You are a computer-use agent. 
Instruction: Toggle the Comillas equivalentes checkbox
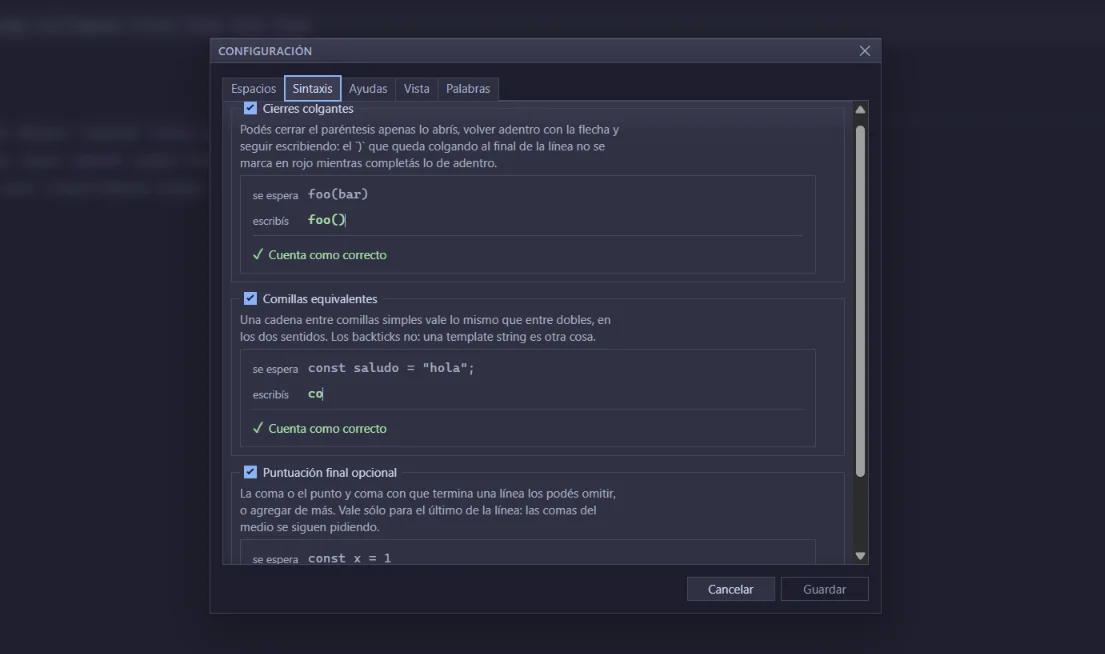250,298
